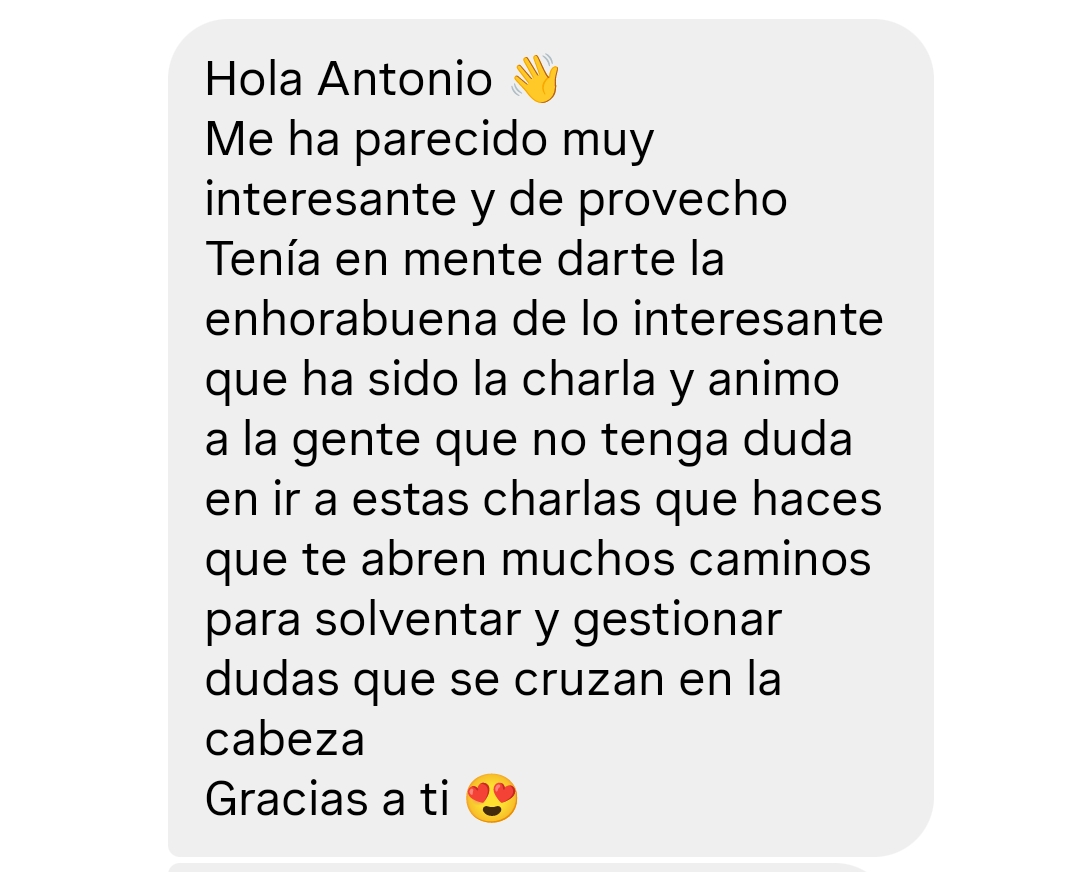Click the word 'cabeza' in the message
The image size is (1080, 872).
[284, 739]
